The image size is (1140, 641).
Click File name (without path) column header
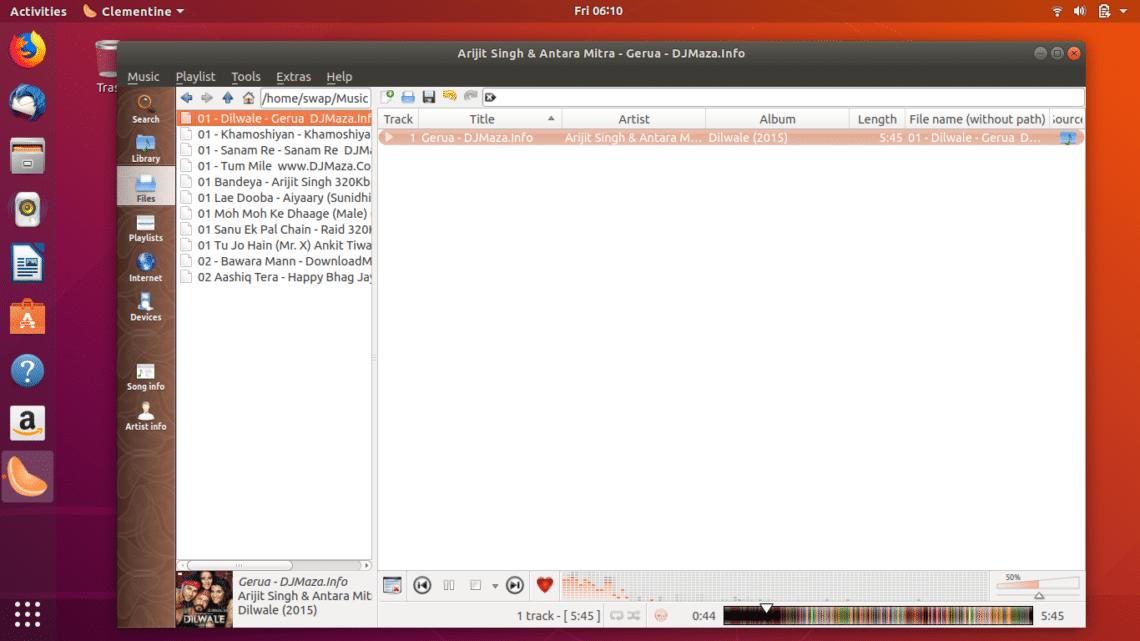(976, 119)
